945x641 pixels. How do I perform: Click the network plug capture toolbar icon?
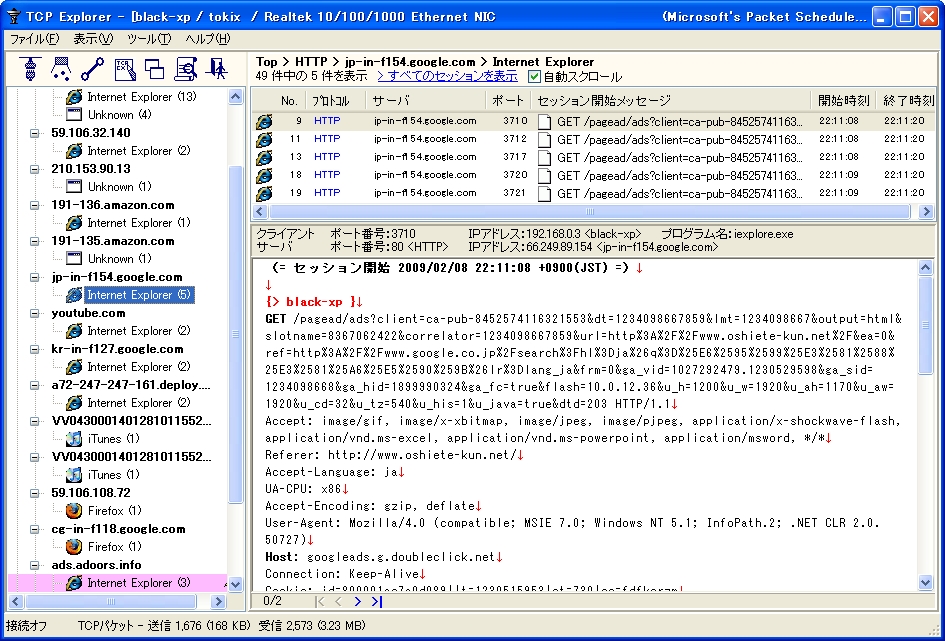click(30, 69)
